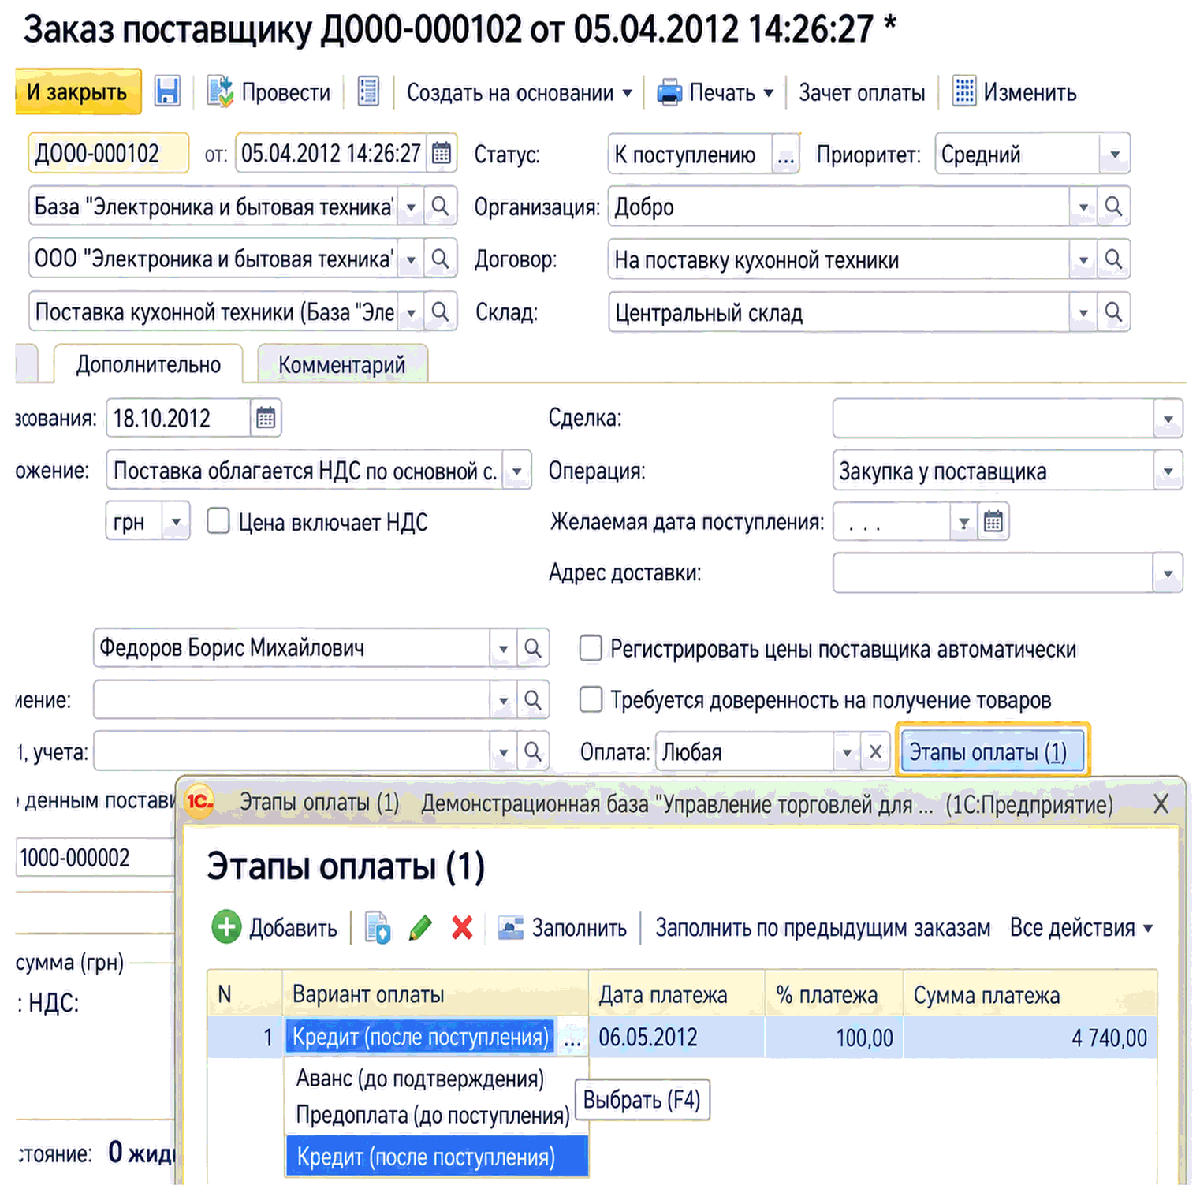Open Все действия menu
This screenshot has height=1200, width=1200.
click(1081, 928)
